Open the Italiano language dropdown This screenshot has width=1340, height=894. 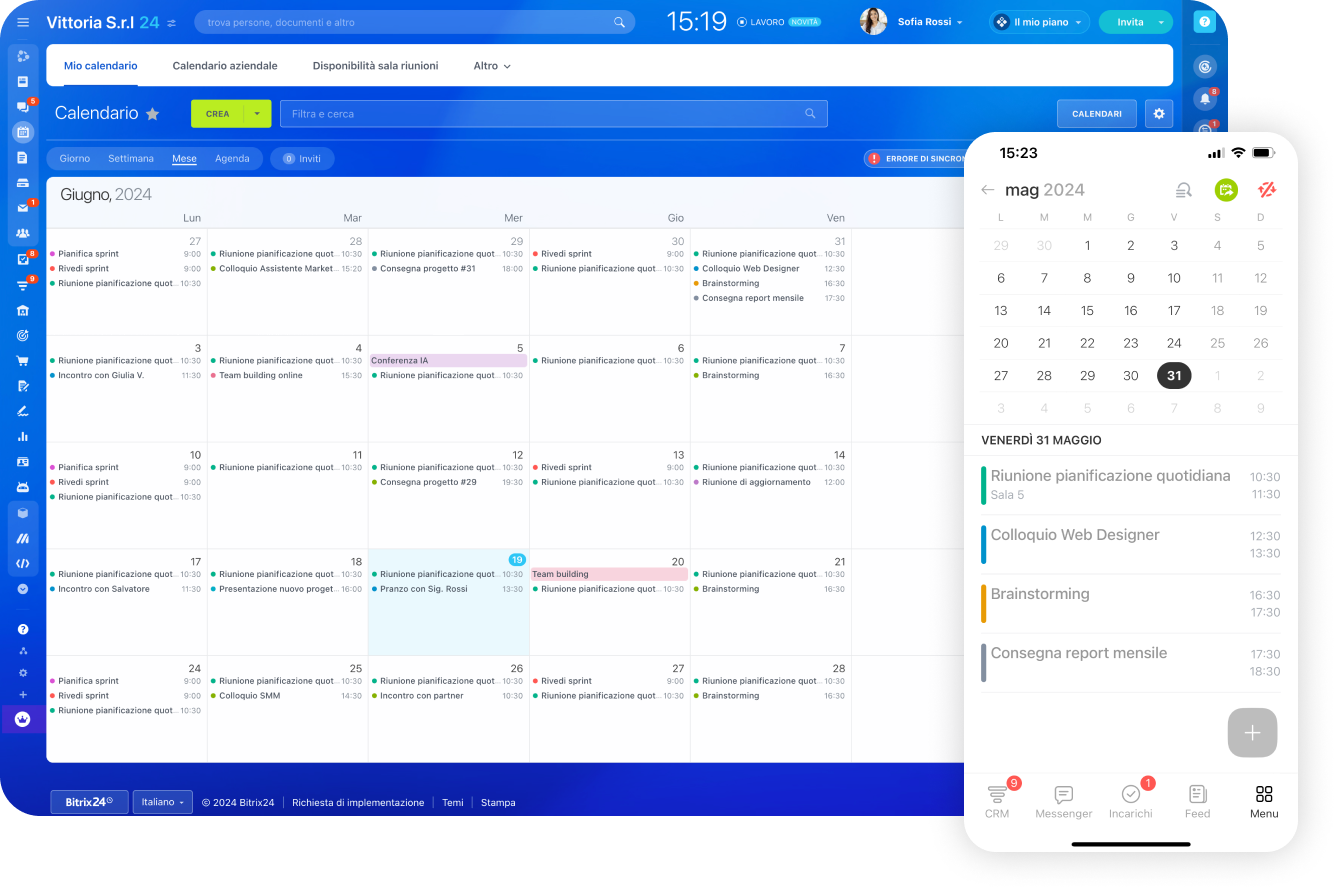tap(162, 802)
